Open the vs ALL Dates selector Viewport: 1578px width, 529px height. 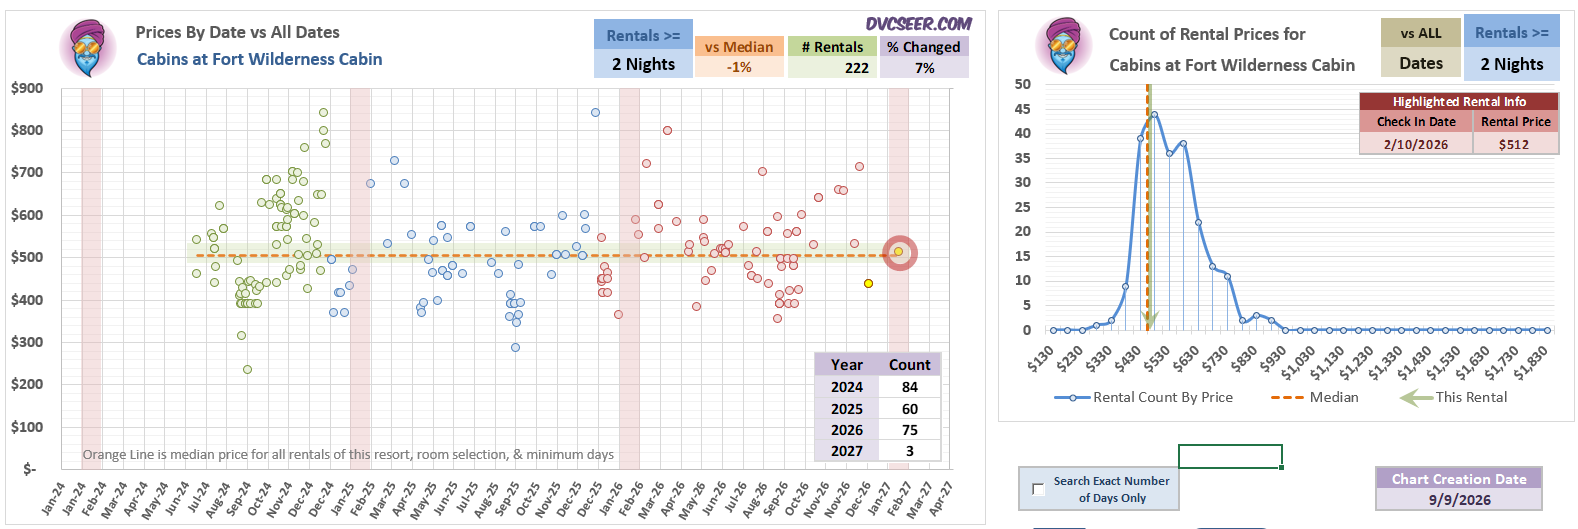[1421, 48]
